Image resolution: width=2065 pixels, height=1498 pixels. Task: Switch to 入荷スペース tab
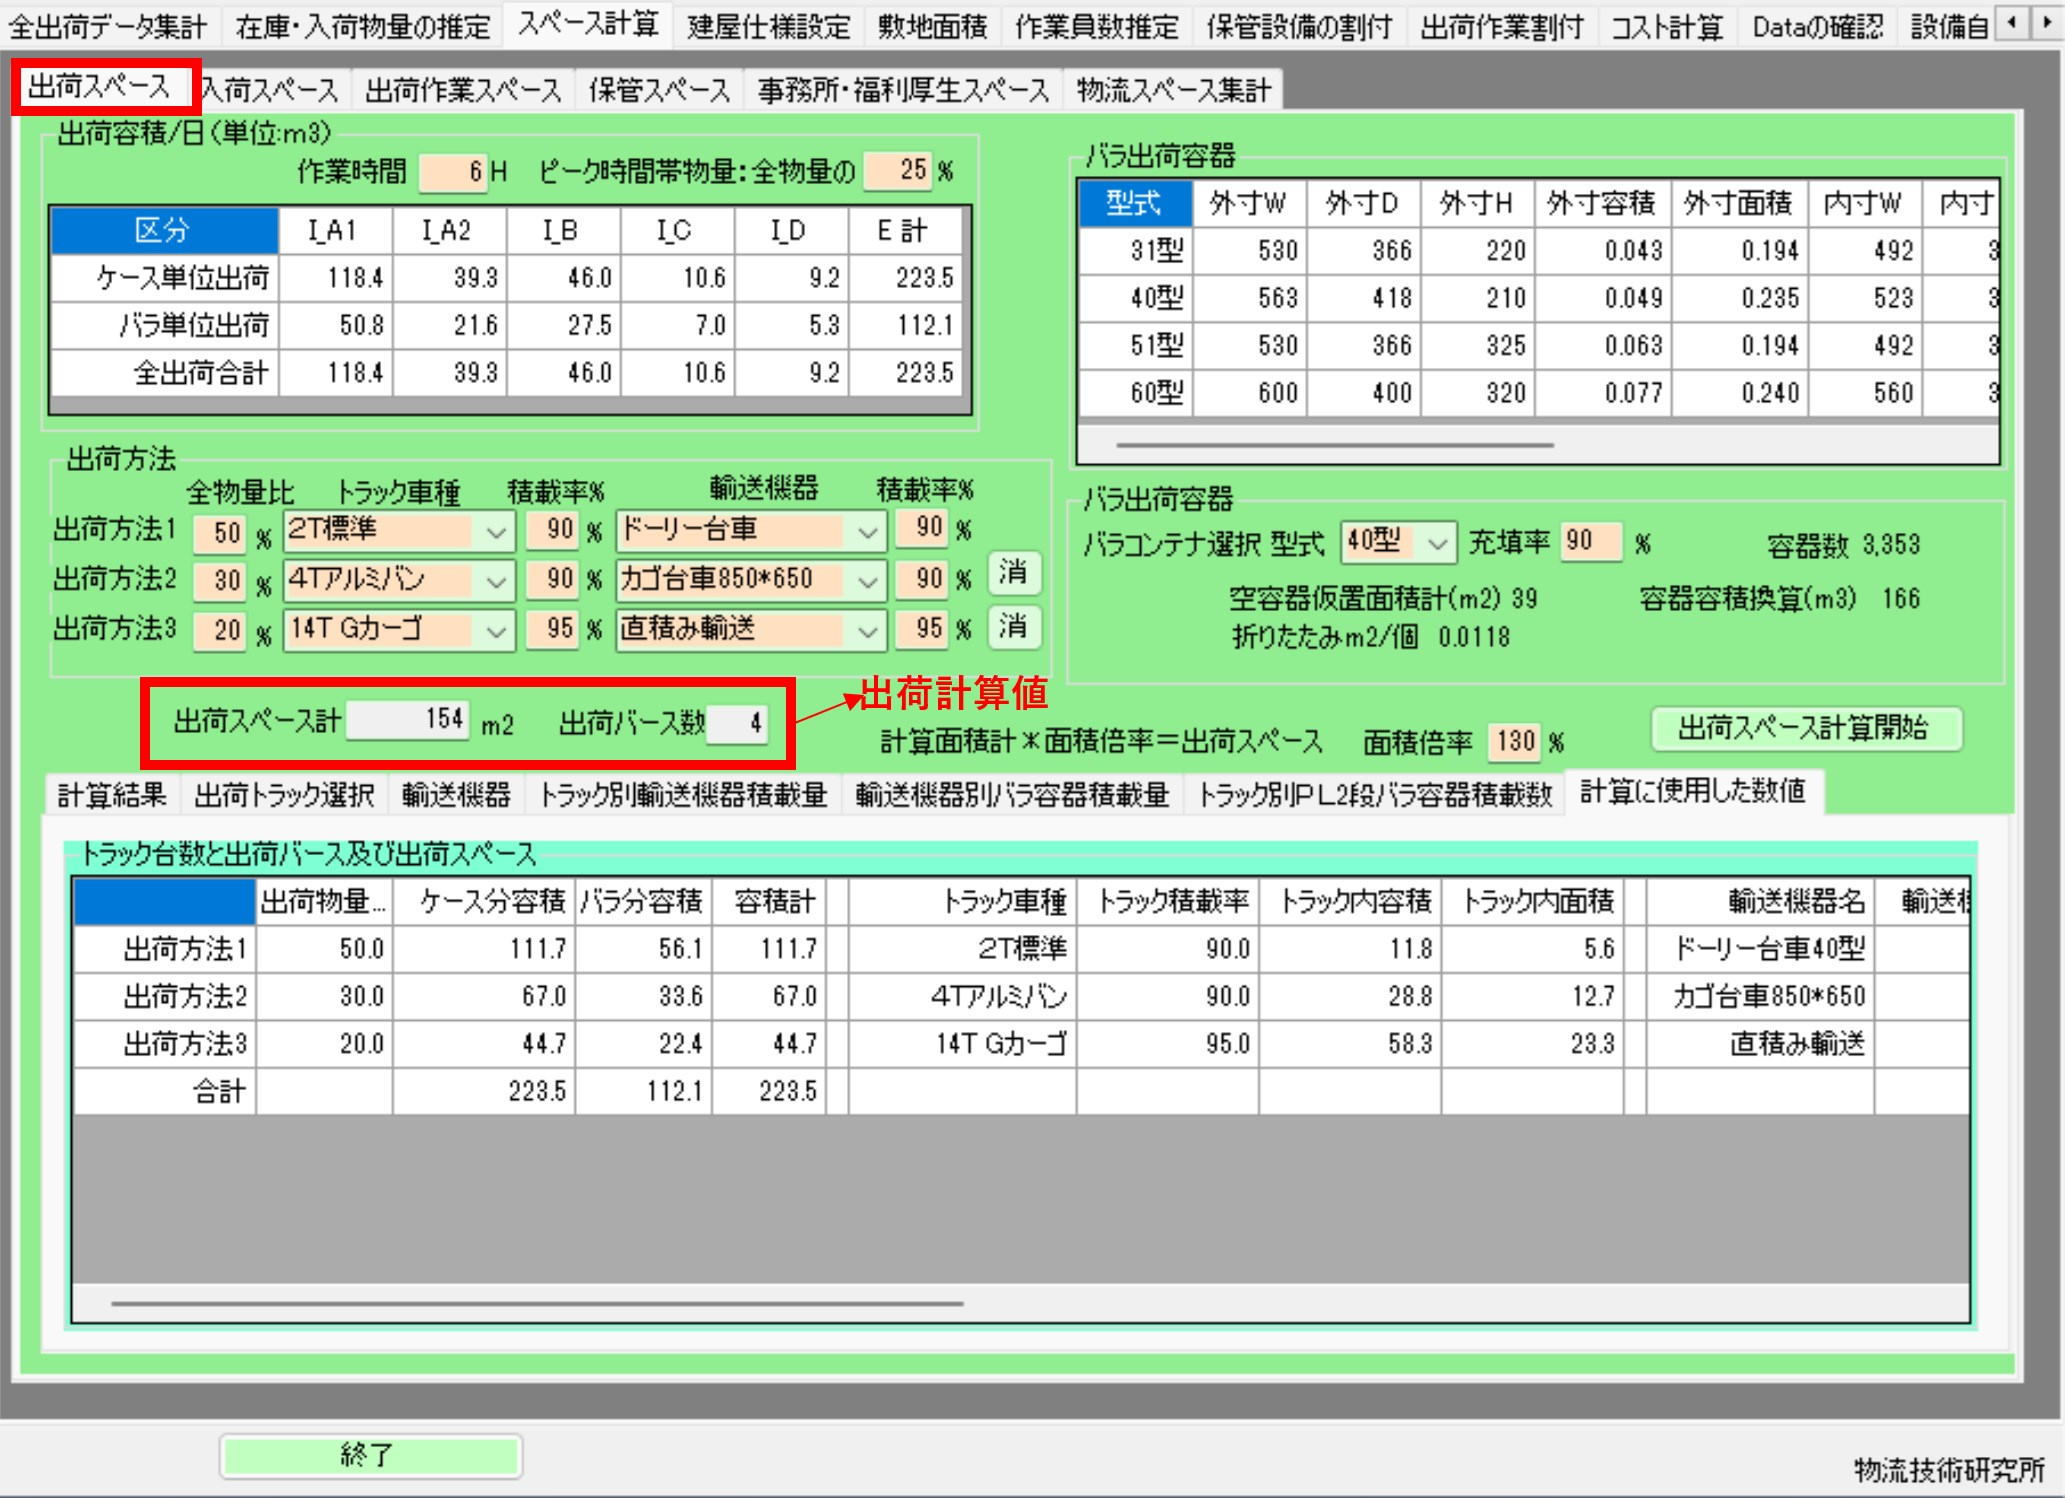pyautogui.click(x=272, y=91)
